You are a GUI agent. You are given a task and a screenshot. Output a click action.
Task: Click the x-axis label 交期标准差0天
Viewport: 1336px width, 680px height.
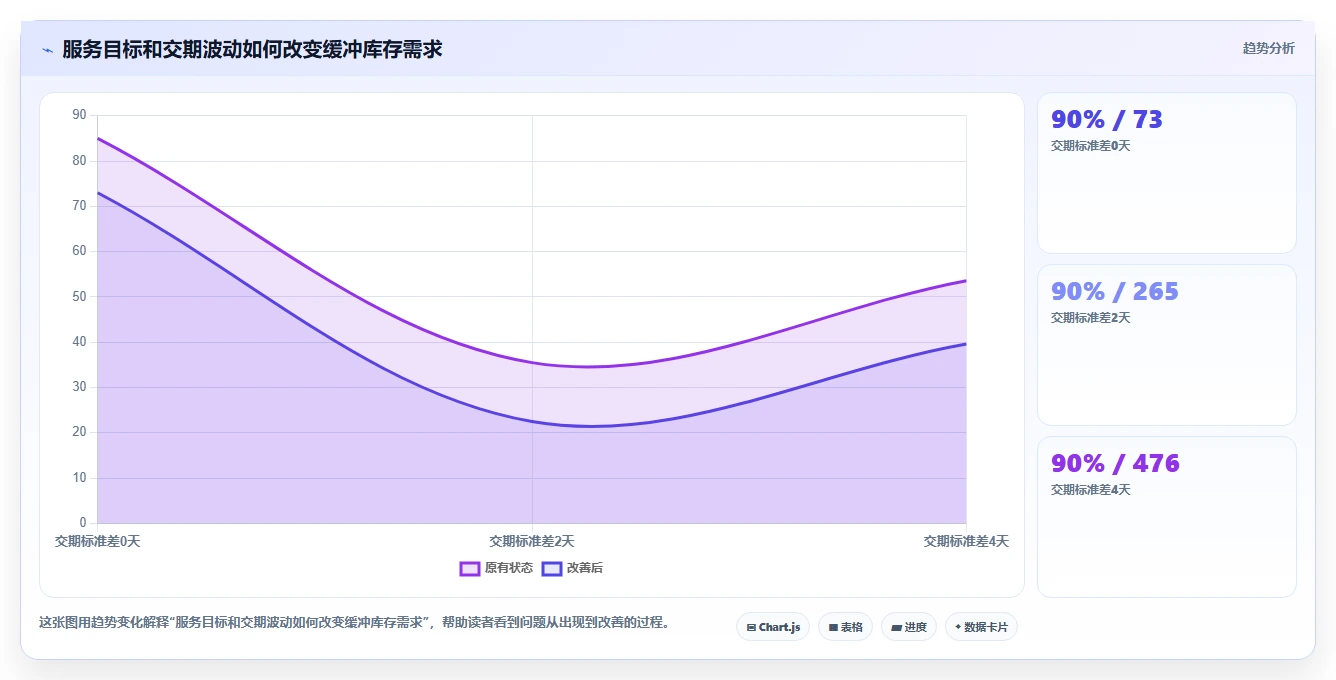(97, 541)
